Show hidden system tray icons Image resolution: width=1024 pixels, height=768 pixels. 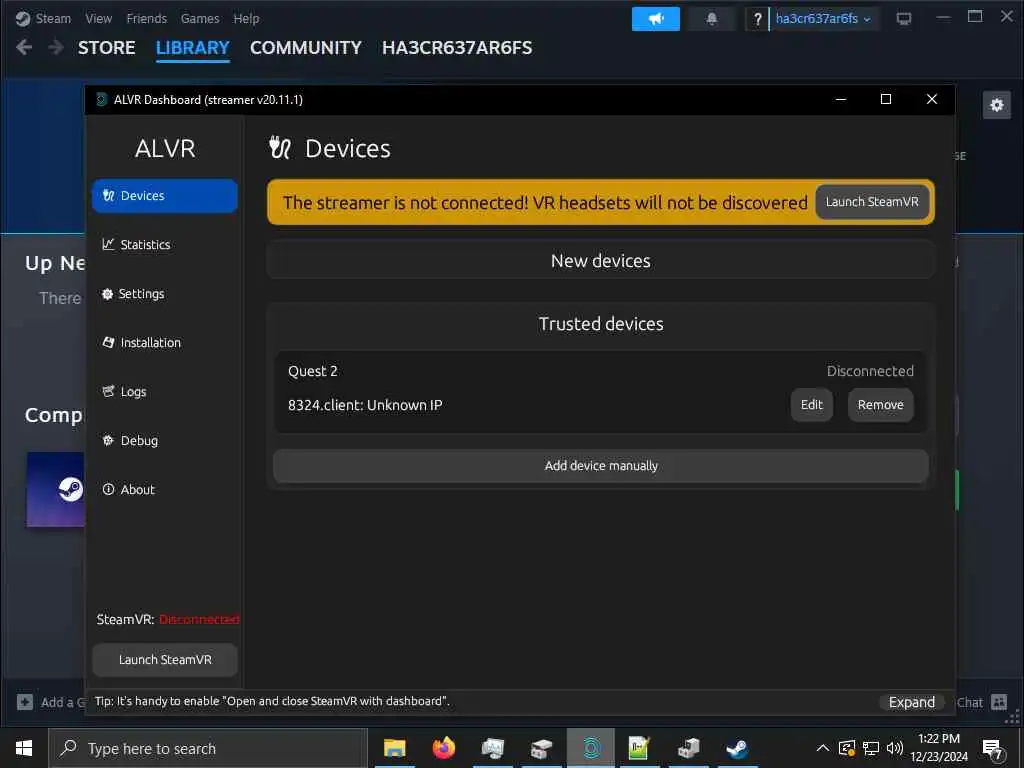(x=823, y=748)
